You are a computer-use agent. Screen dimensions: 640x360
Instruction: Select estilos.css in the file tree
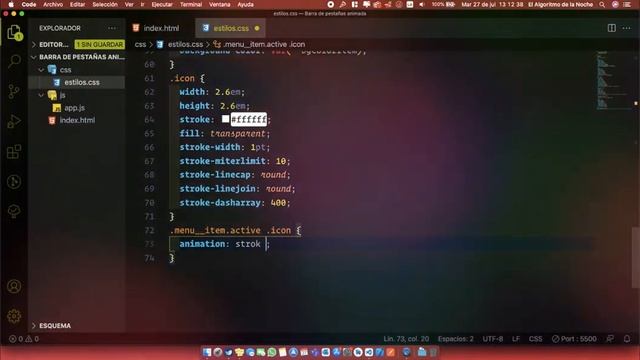click(x=82, y=82)
